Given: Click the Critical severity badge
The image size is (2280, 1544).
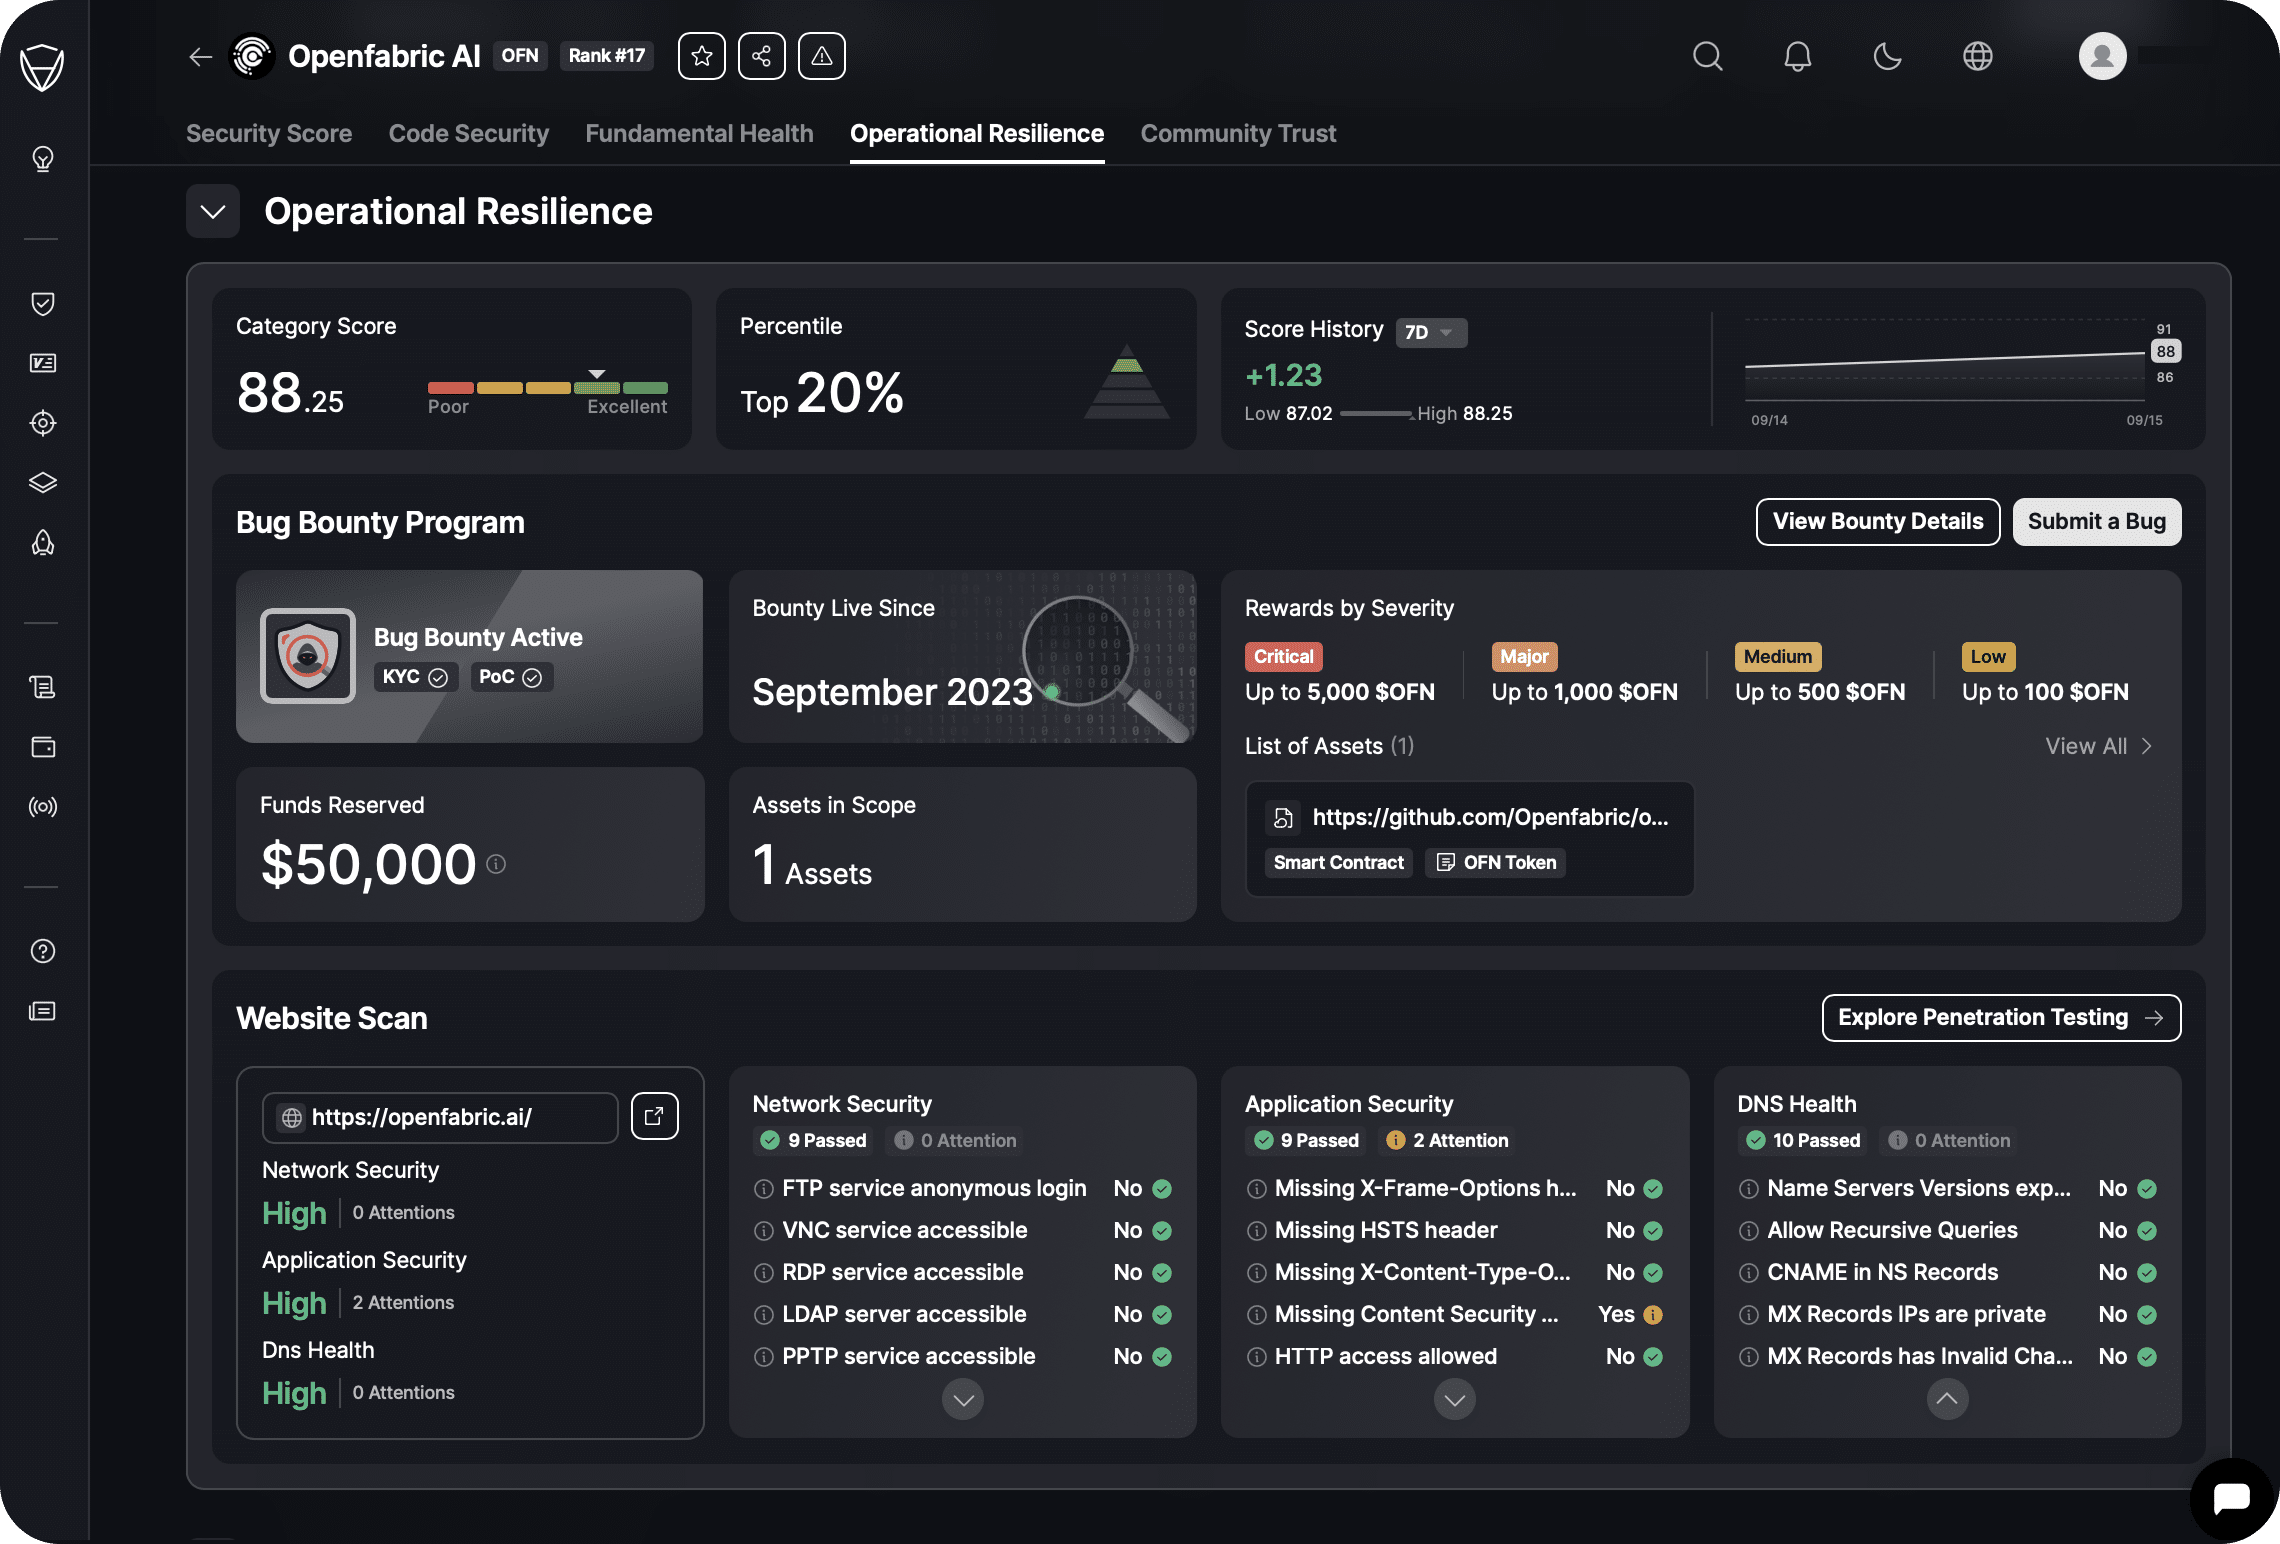Looking at the screenshot, I should [x=1284, y=657].
